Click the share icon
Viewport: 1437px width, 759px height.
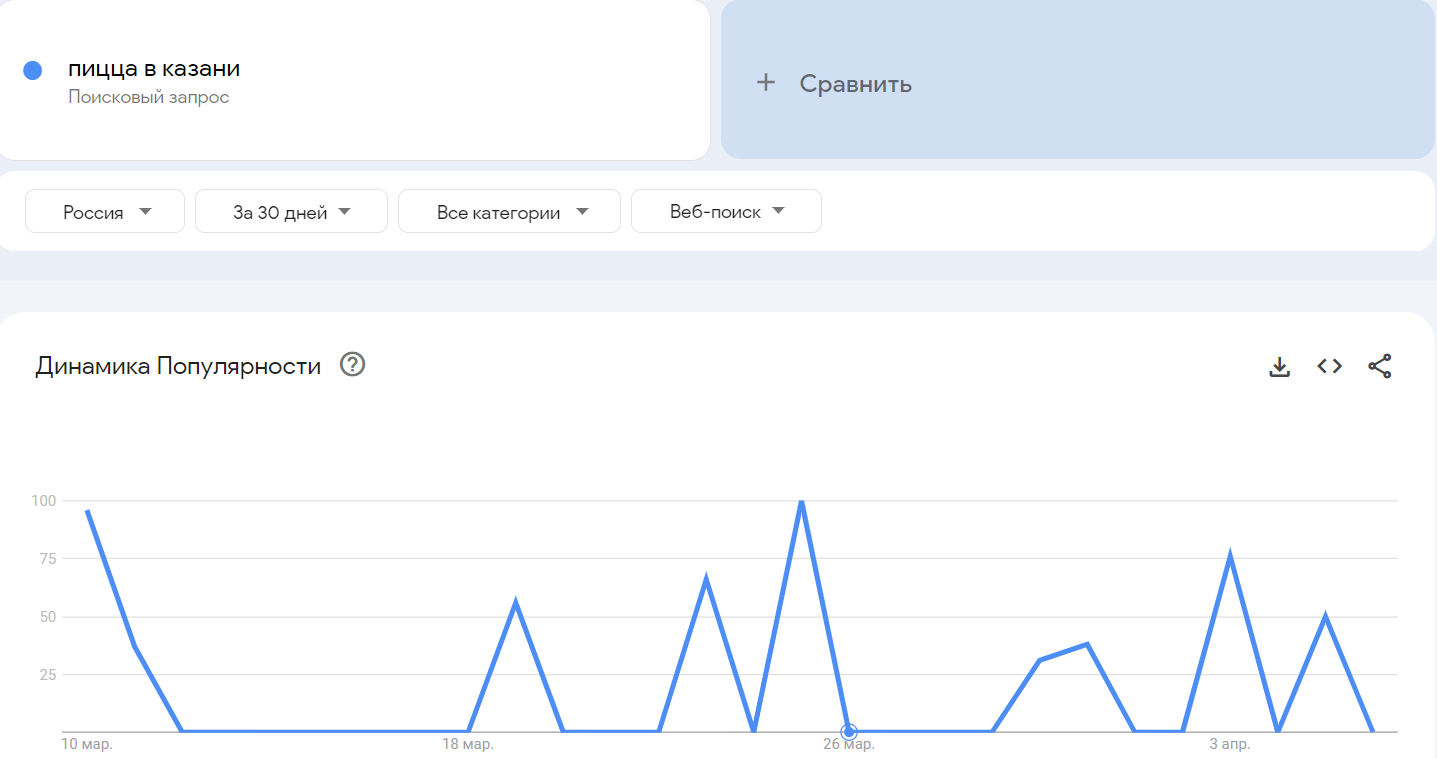[1379, 367]
